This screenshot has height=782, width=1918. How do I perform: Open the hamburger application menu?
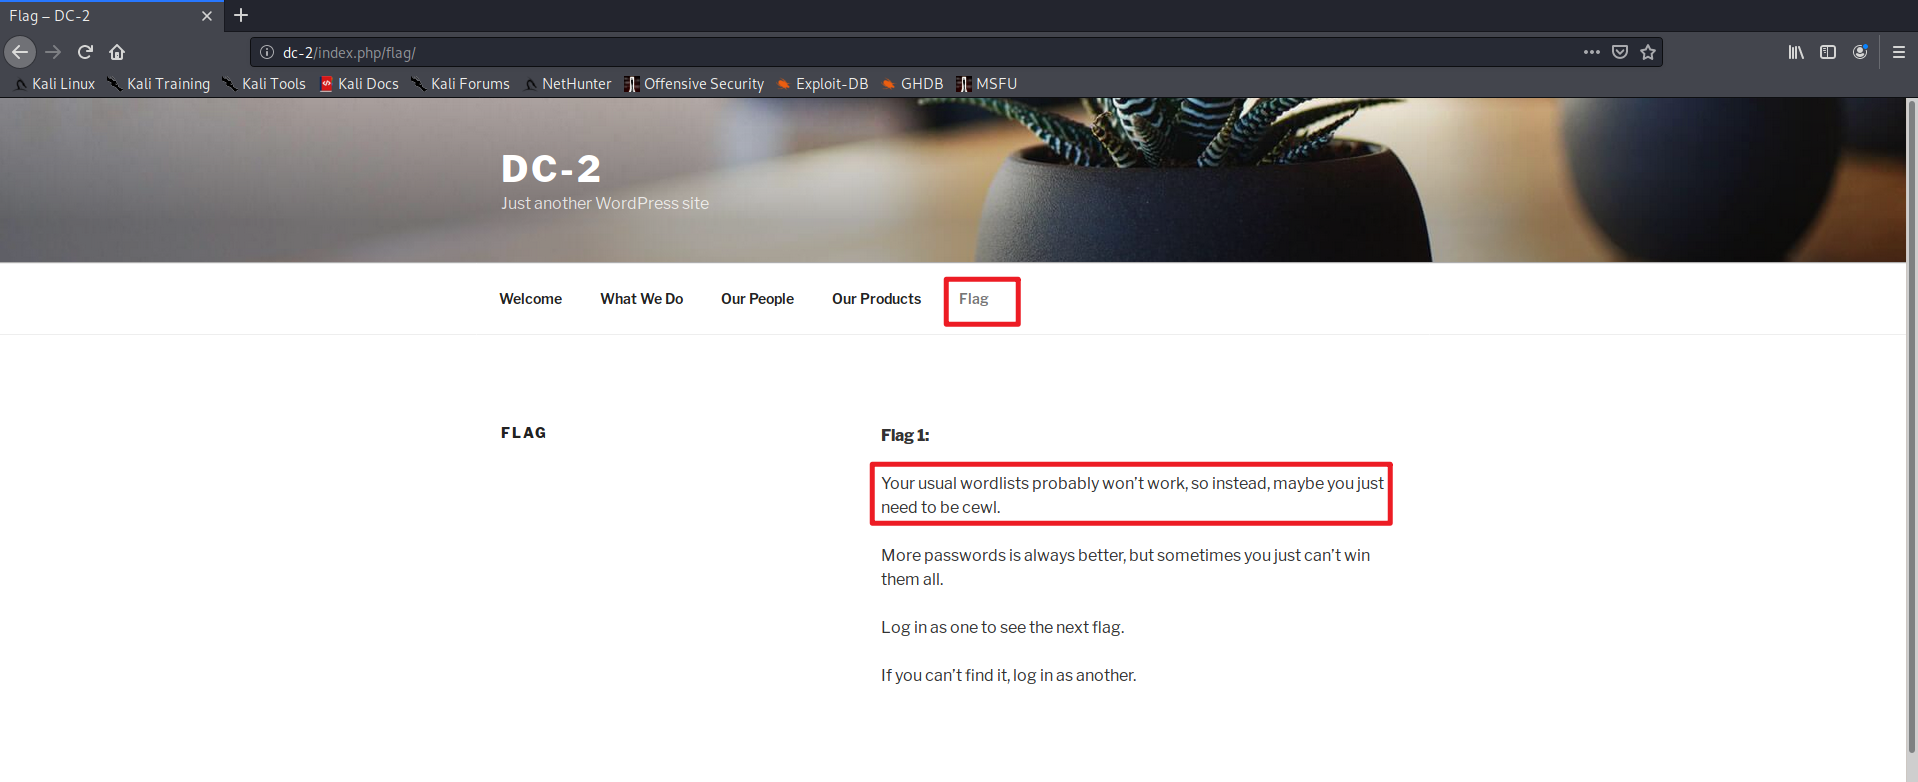(1898, 52)
